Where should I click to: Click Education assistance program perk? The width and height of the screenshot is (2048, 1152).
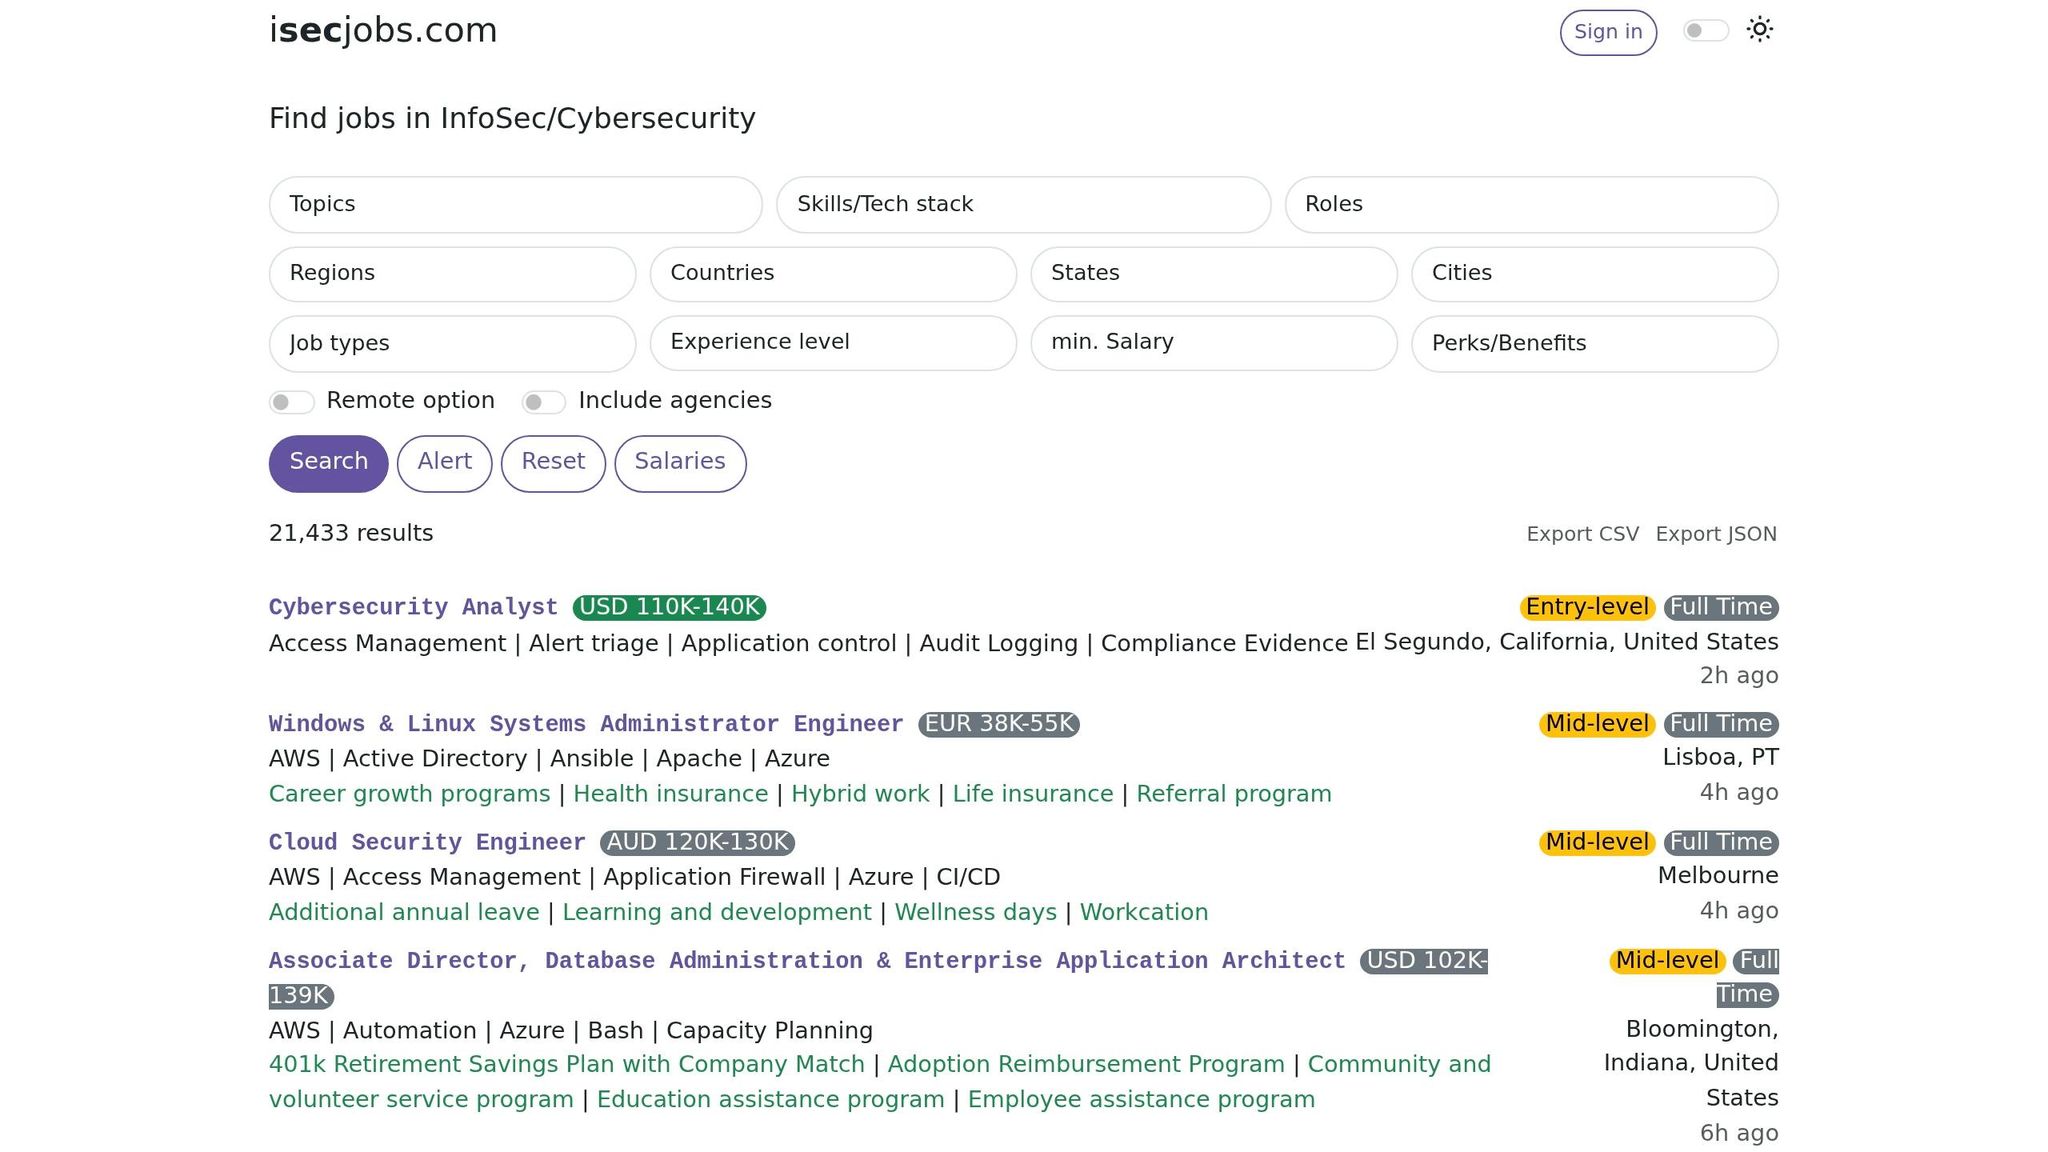click(x=771, y=1099)
